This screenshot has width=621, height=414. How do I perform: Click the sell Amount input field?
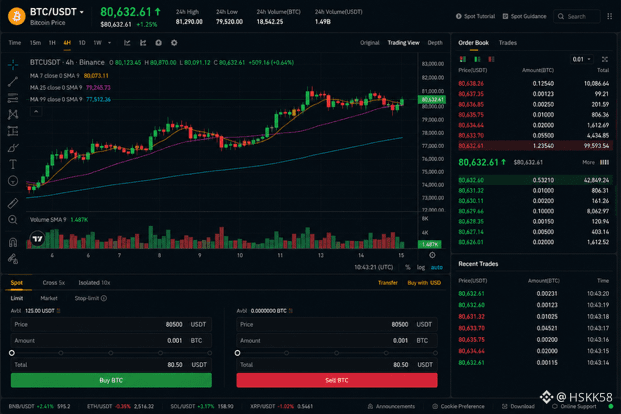[x=337, y=341]
